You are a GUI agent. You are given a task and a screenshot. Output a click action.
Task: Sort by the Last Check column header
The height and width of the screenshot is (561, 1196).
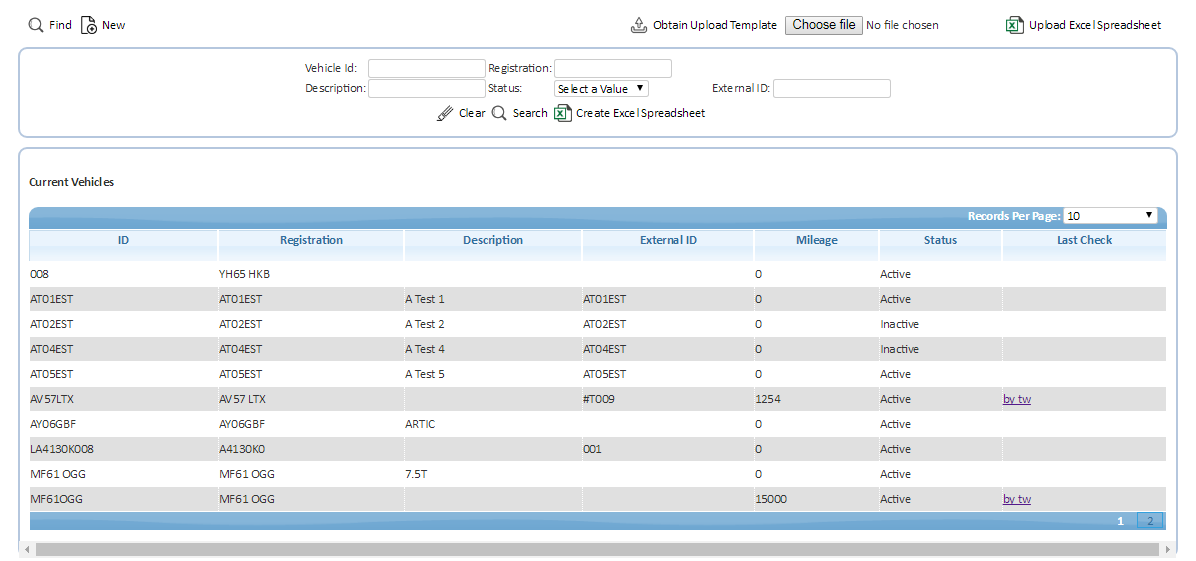click(1085, 240)
